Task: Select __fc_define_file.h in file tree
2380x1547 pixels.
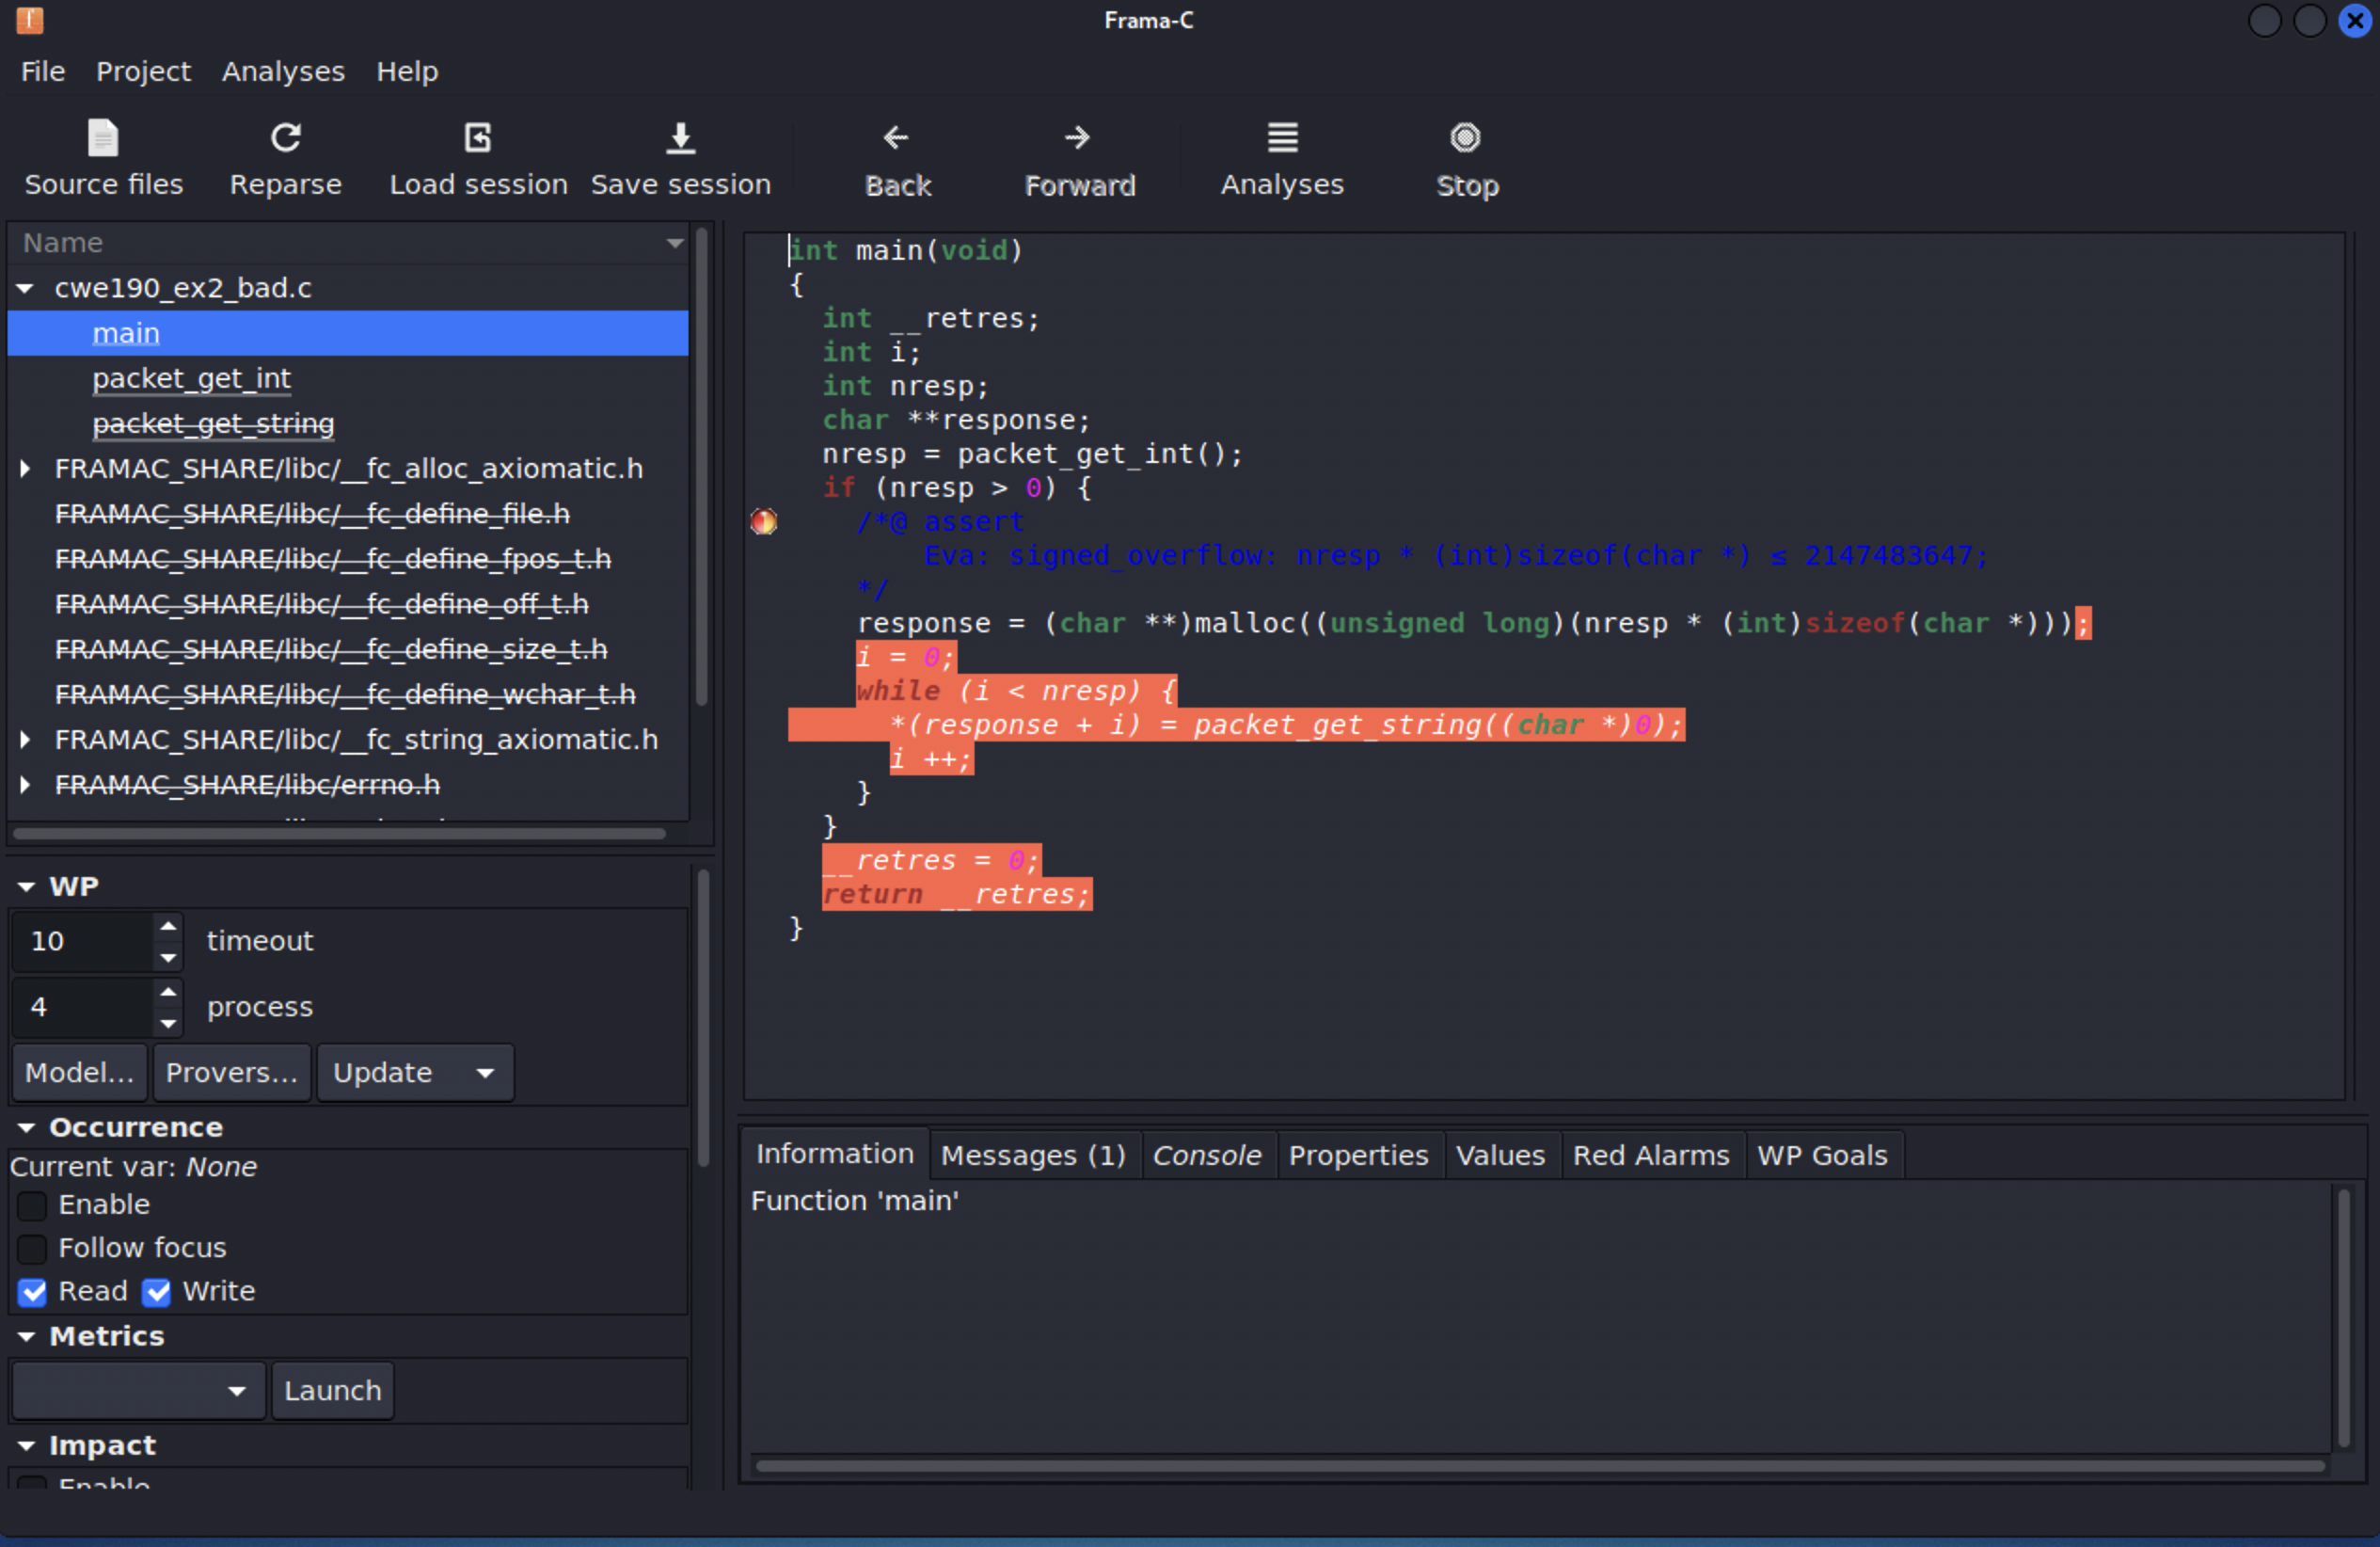Action: coord(312,514)
